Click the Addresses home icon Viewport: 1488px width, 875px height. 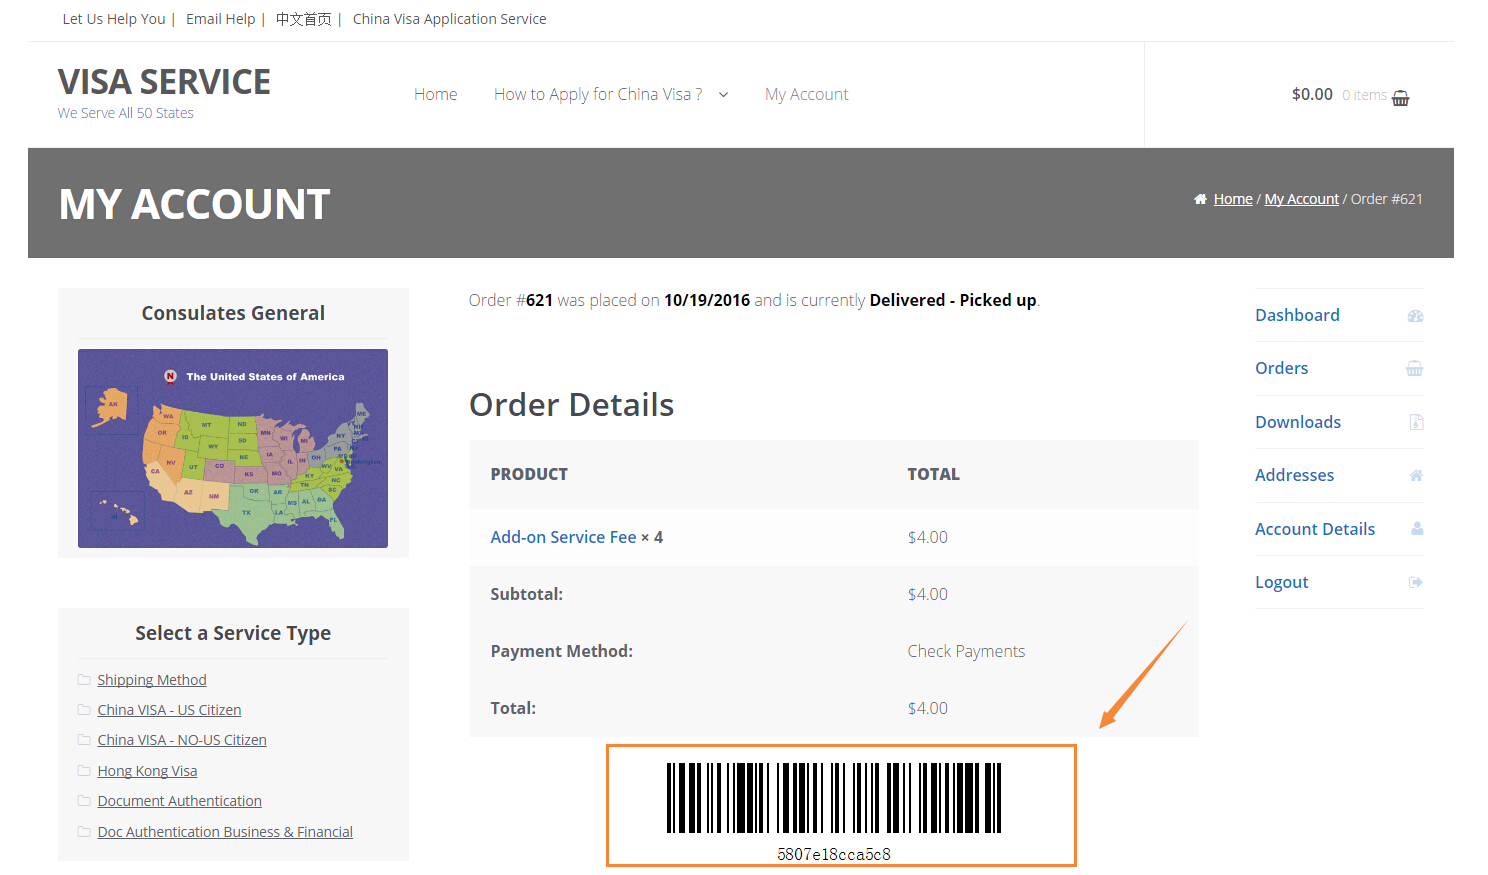tap(1416, 476)
